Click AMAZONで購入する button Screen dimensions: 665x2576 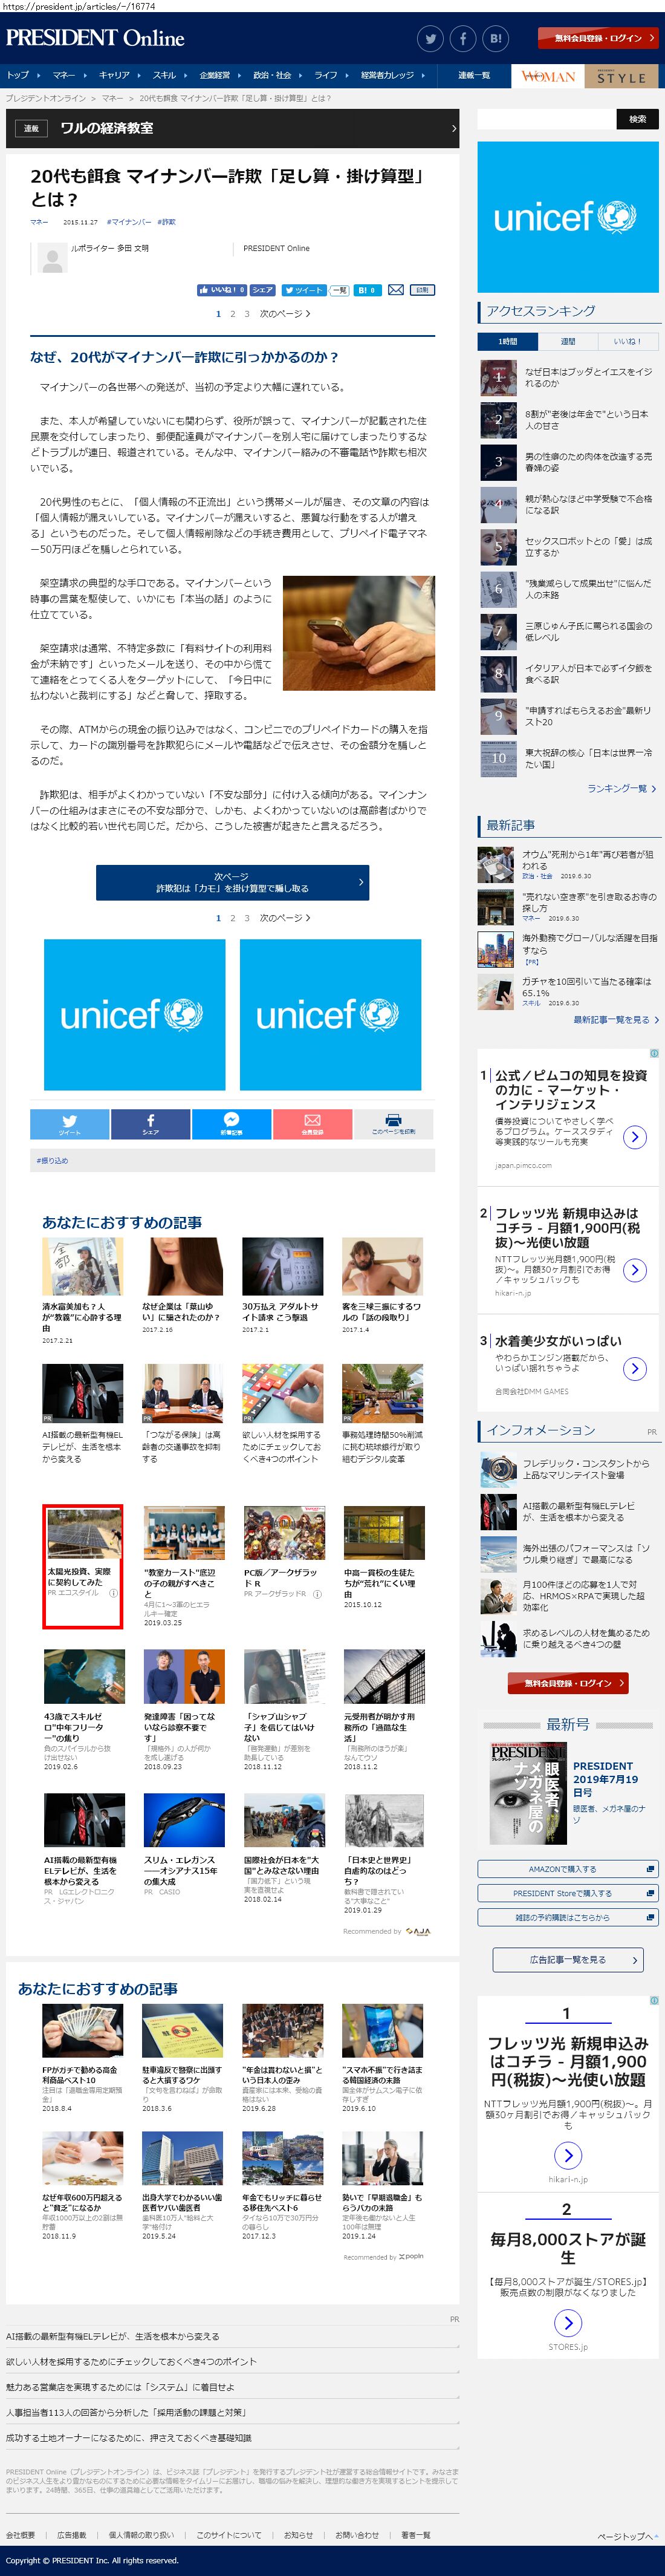[x=568, y=1869]
